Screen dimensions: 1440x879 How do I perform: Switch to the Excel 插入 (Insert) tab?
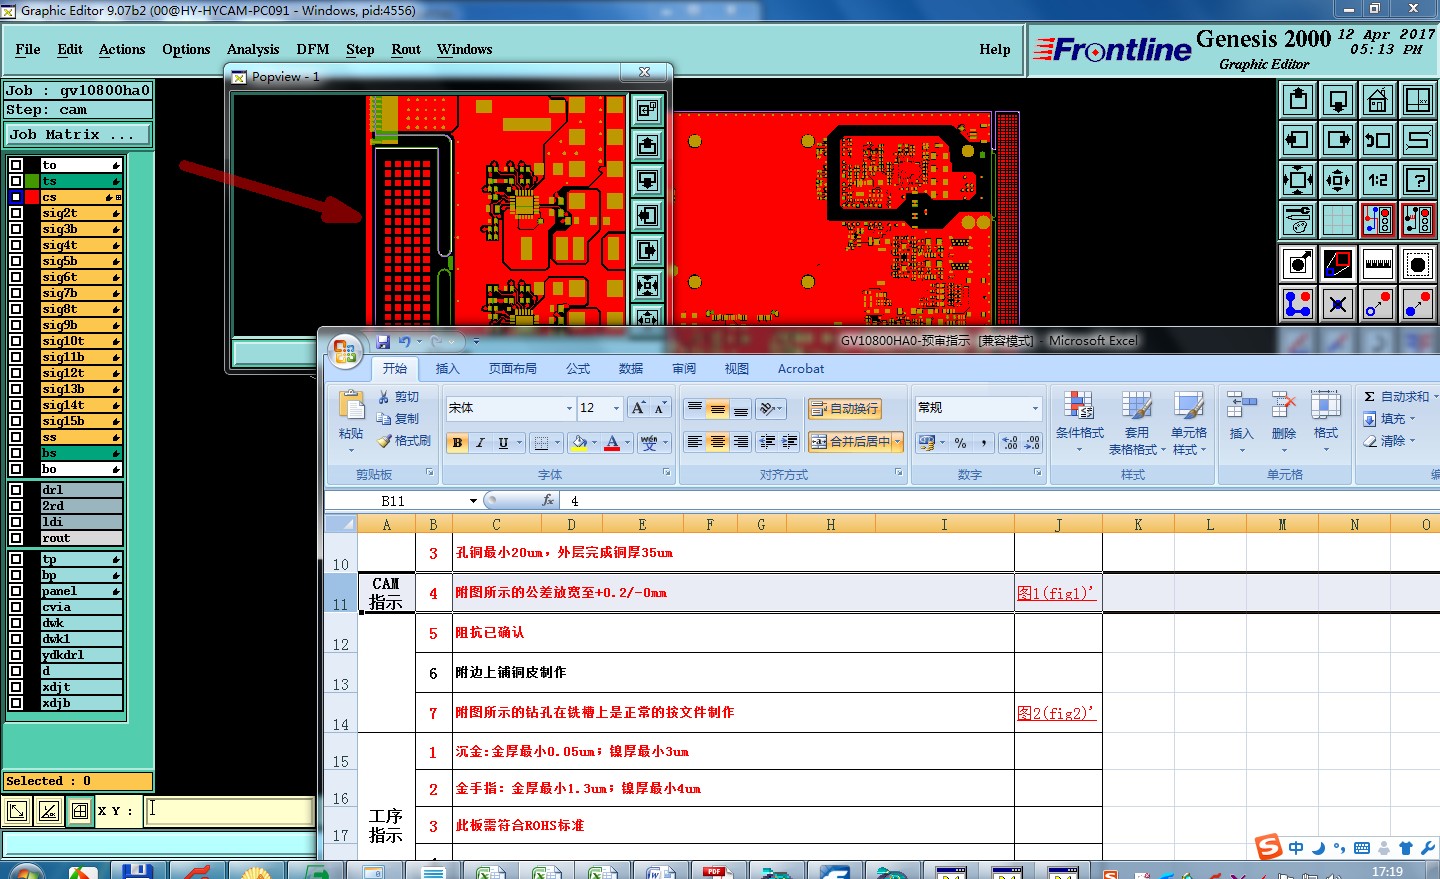click(448, 369)
